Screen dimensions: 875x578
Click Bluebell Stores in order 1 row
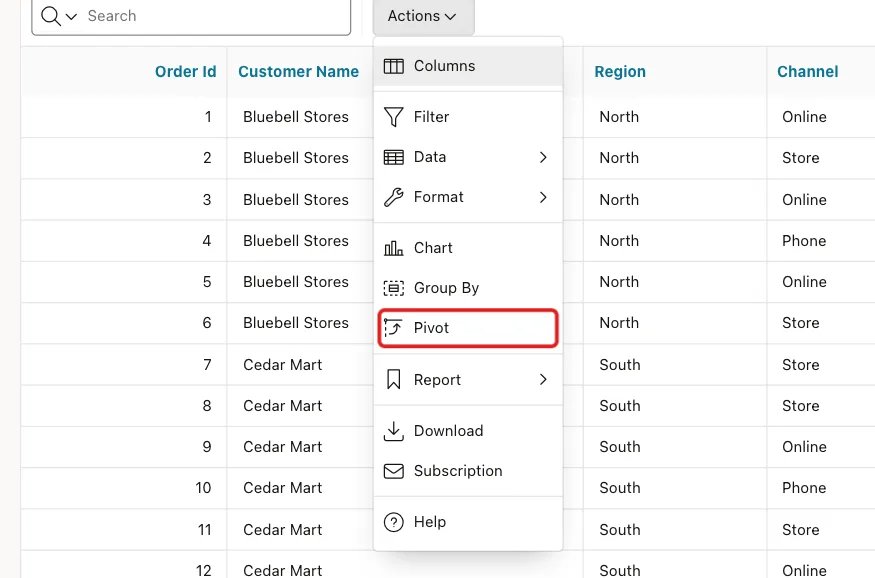pyautogui.click(x=296, y=117)
